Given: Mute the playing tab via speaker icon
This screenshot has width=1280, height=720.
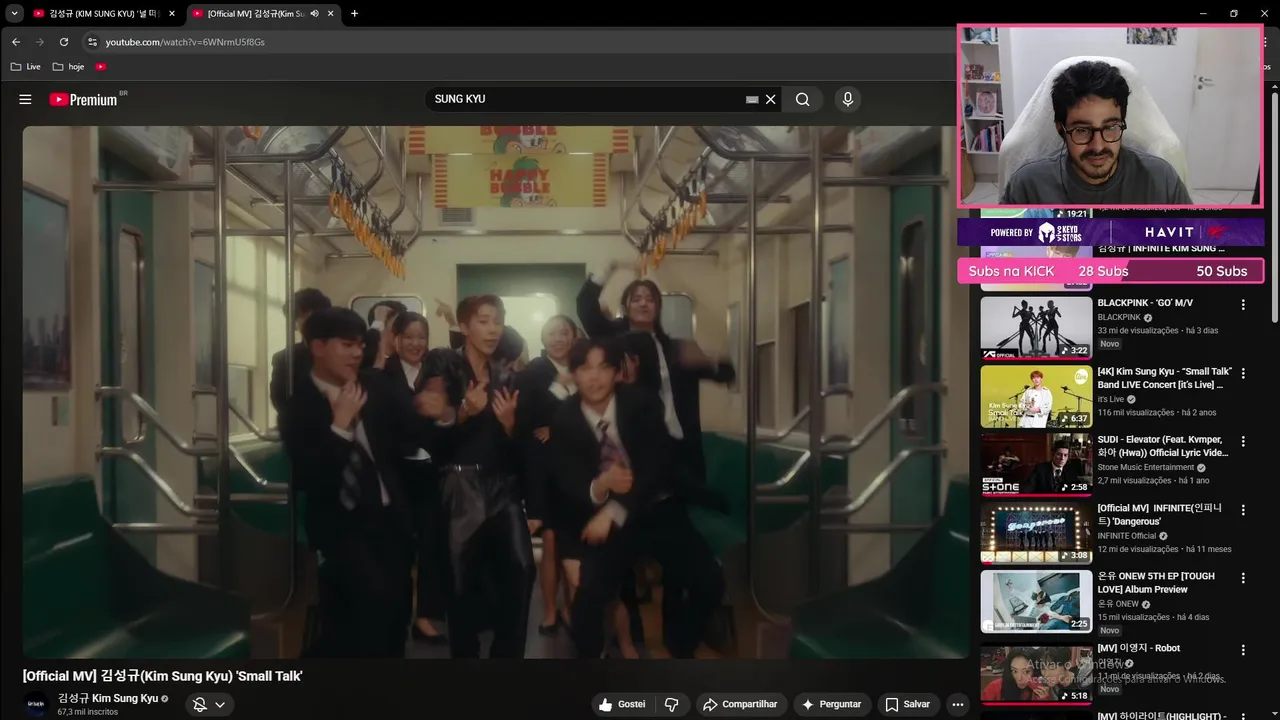Looking at the screenshot, I should pos(315,13).
